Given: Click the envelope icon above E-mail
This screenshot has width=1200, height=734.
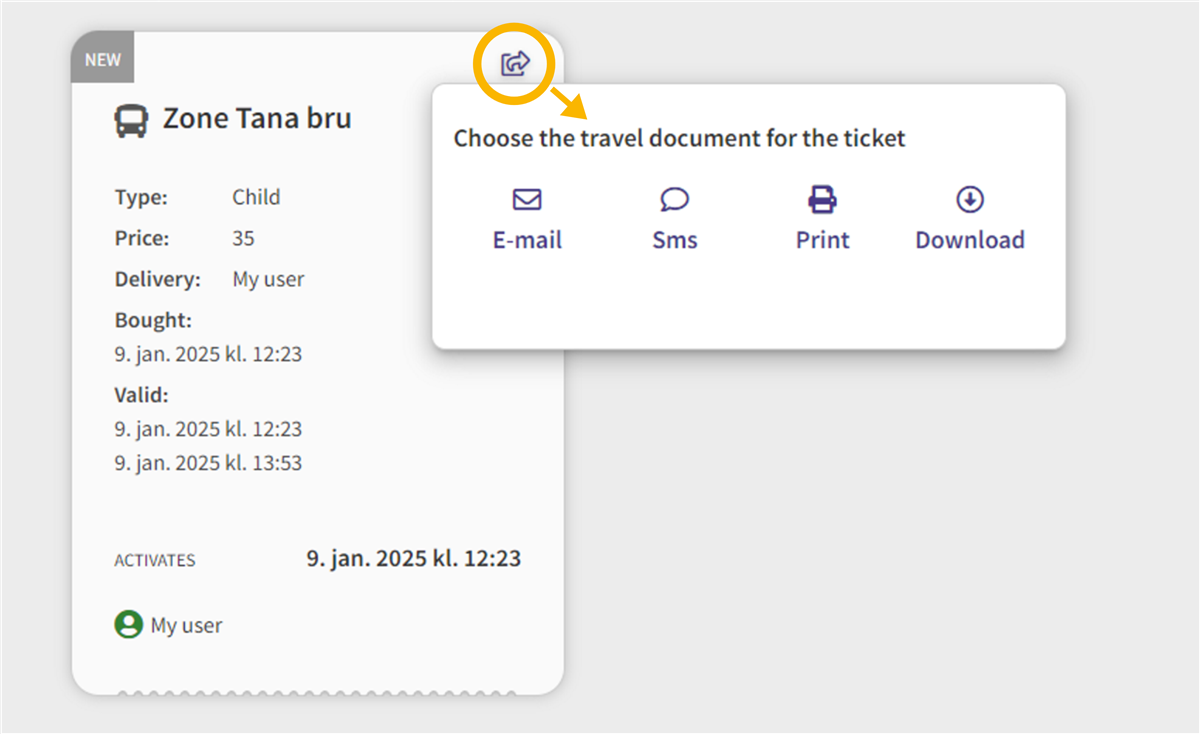Looking at the screenshot, I should point(527,200).
